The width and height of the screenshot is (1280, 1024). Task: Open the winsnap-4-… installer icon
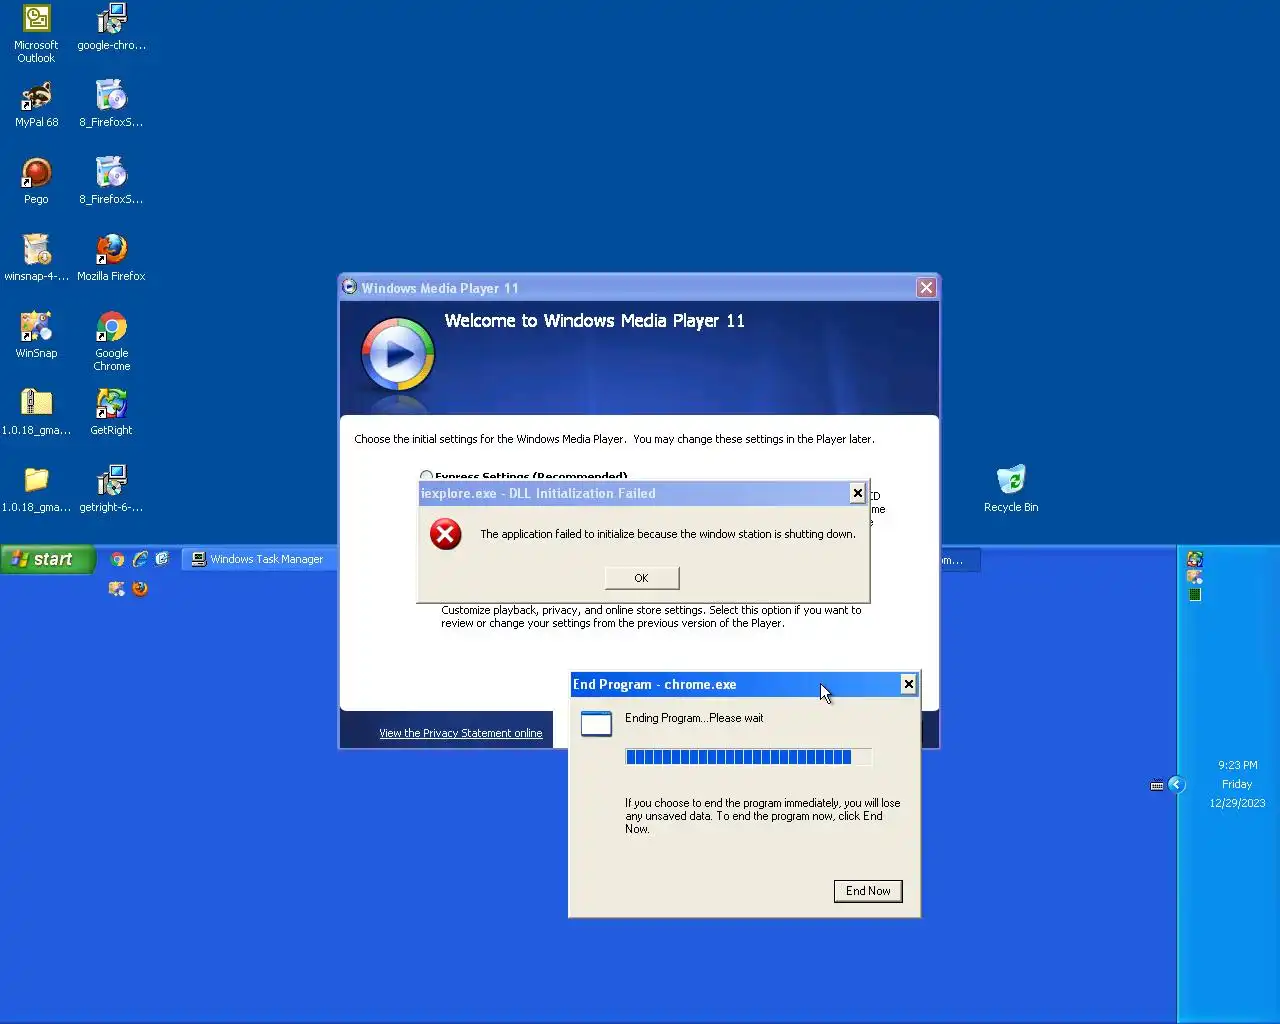tap(36, 259)
